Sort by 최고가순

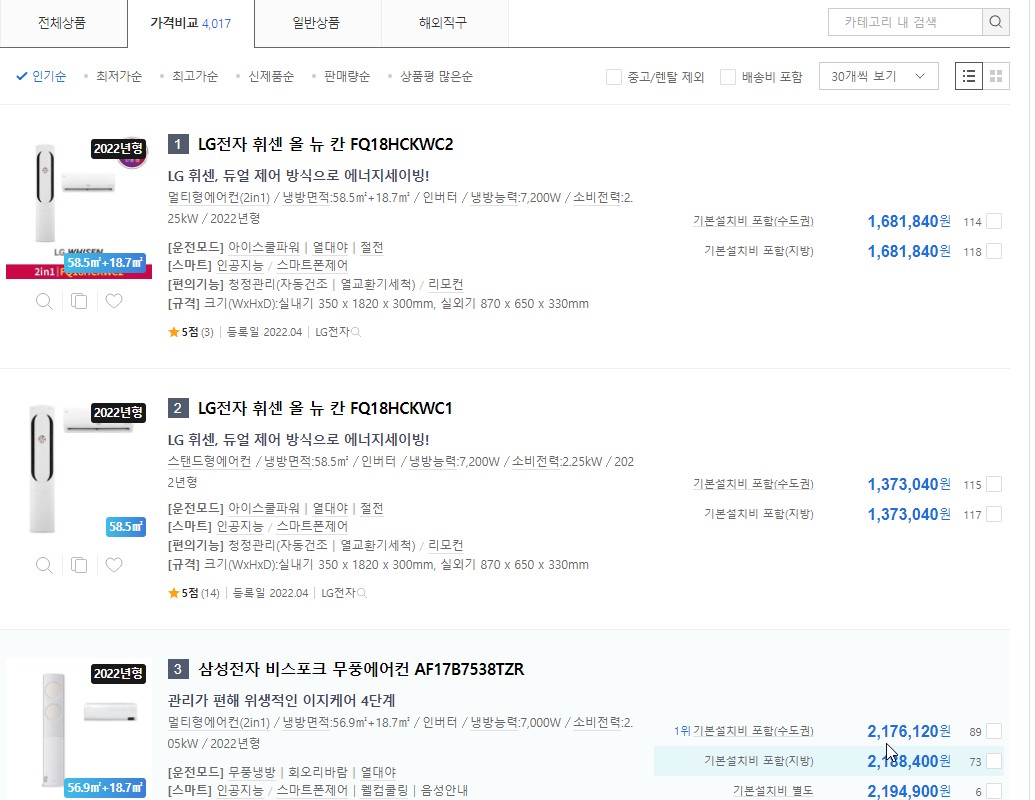195,77
